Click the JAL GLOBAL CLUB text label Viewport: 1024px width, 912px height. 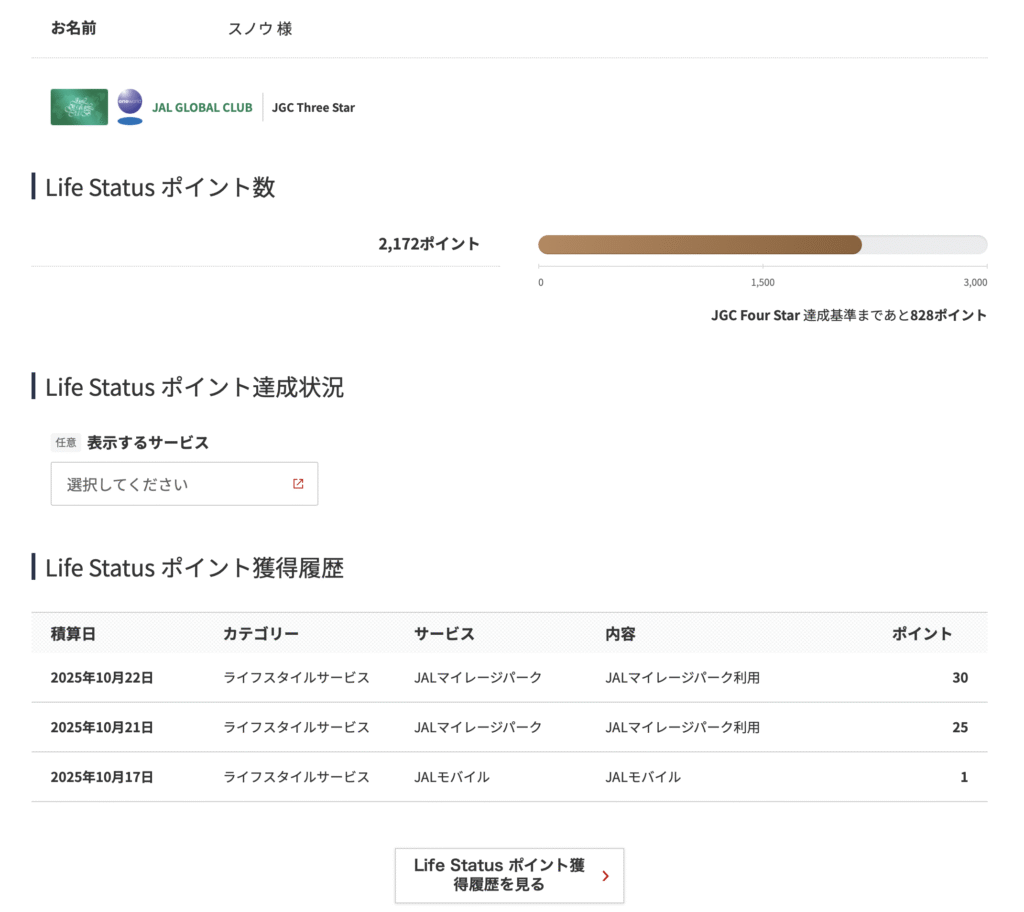click(202, 108)
